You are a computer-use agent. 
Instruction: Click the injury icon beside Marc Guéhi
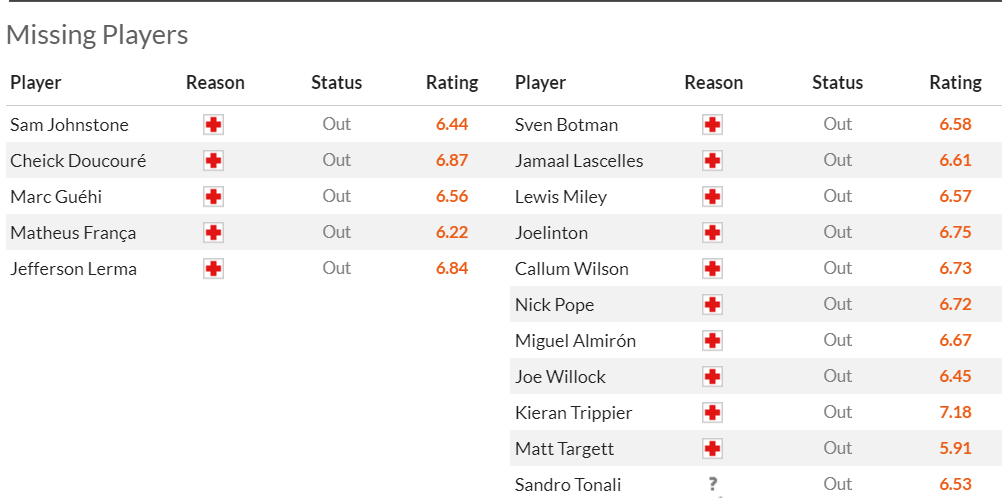pos(213,197)
